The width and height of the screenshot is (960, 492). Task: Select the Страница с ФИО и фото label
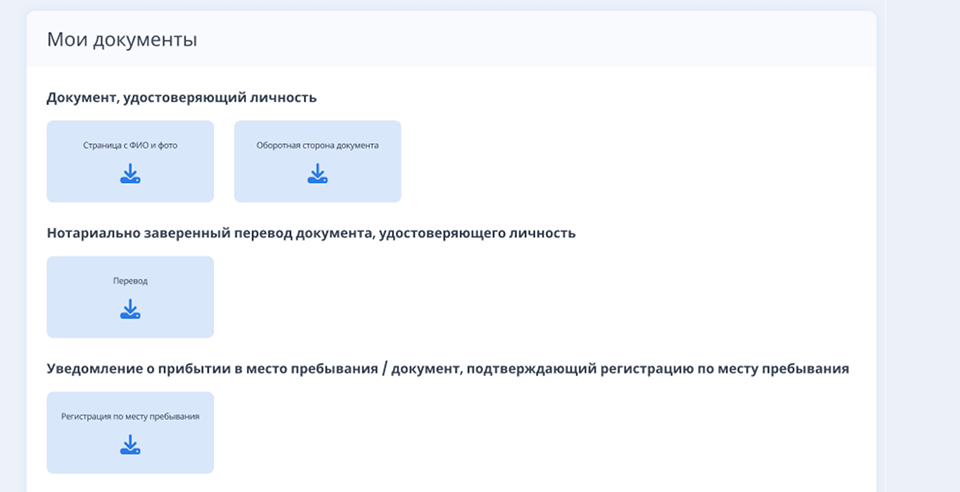130,145
